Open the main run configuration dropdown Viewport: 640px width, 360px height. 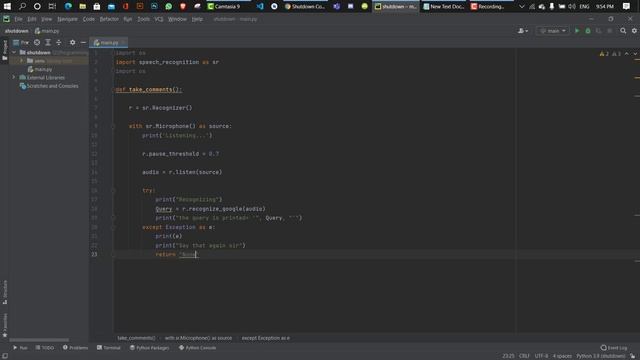click(x=553, y=31)
